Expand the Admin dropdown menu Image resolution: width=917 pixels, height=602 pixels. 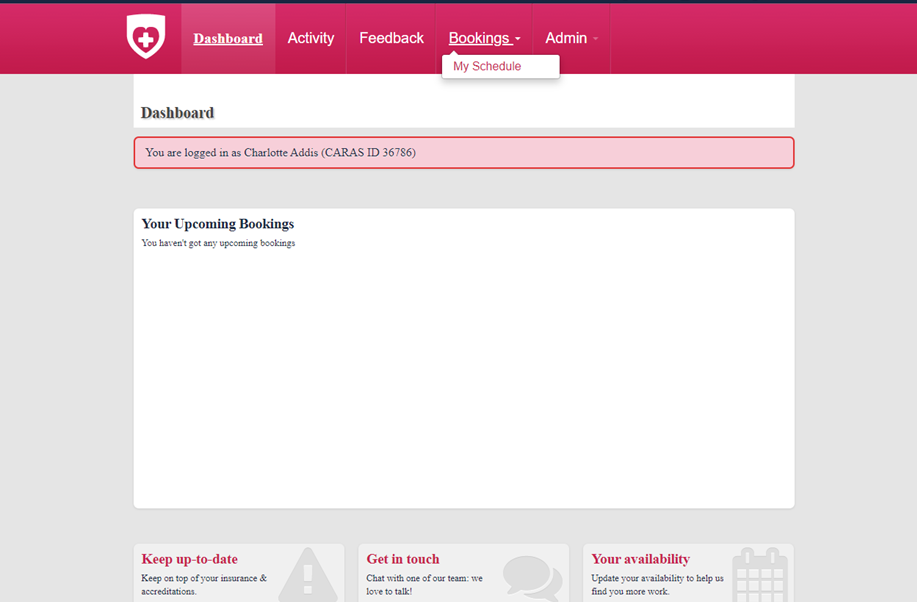click(x=571, y=38)
